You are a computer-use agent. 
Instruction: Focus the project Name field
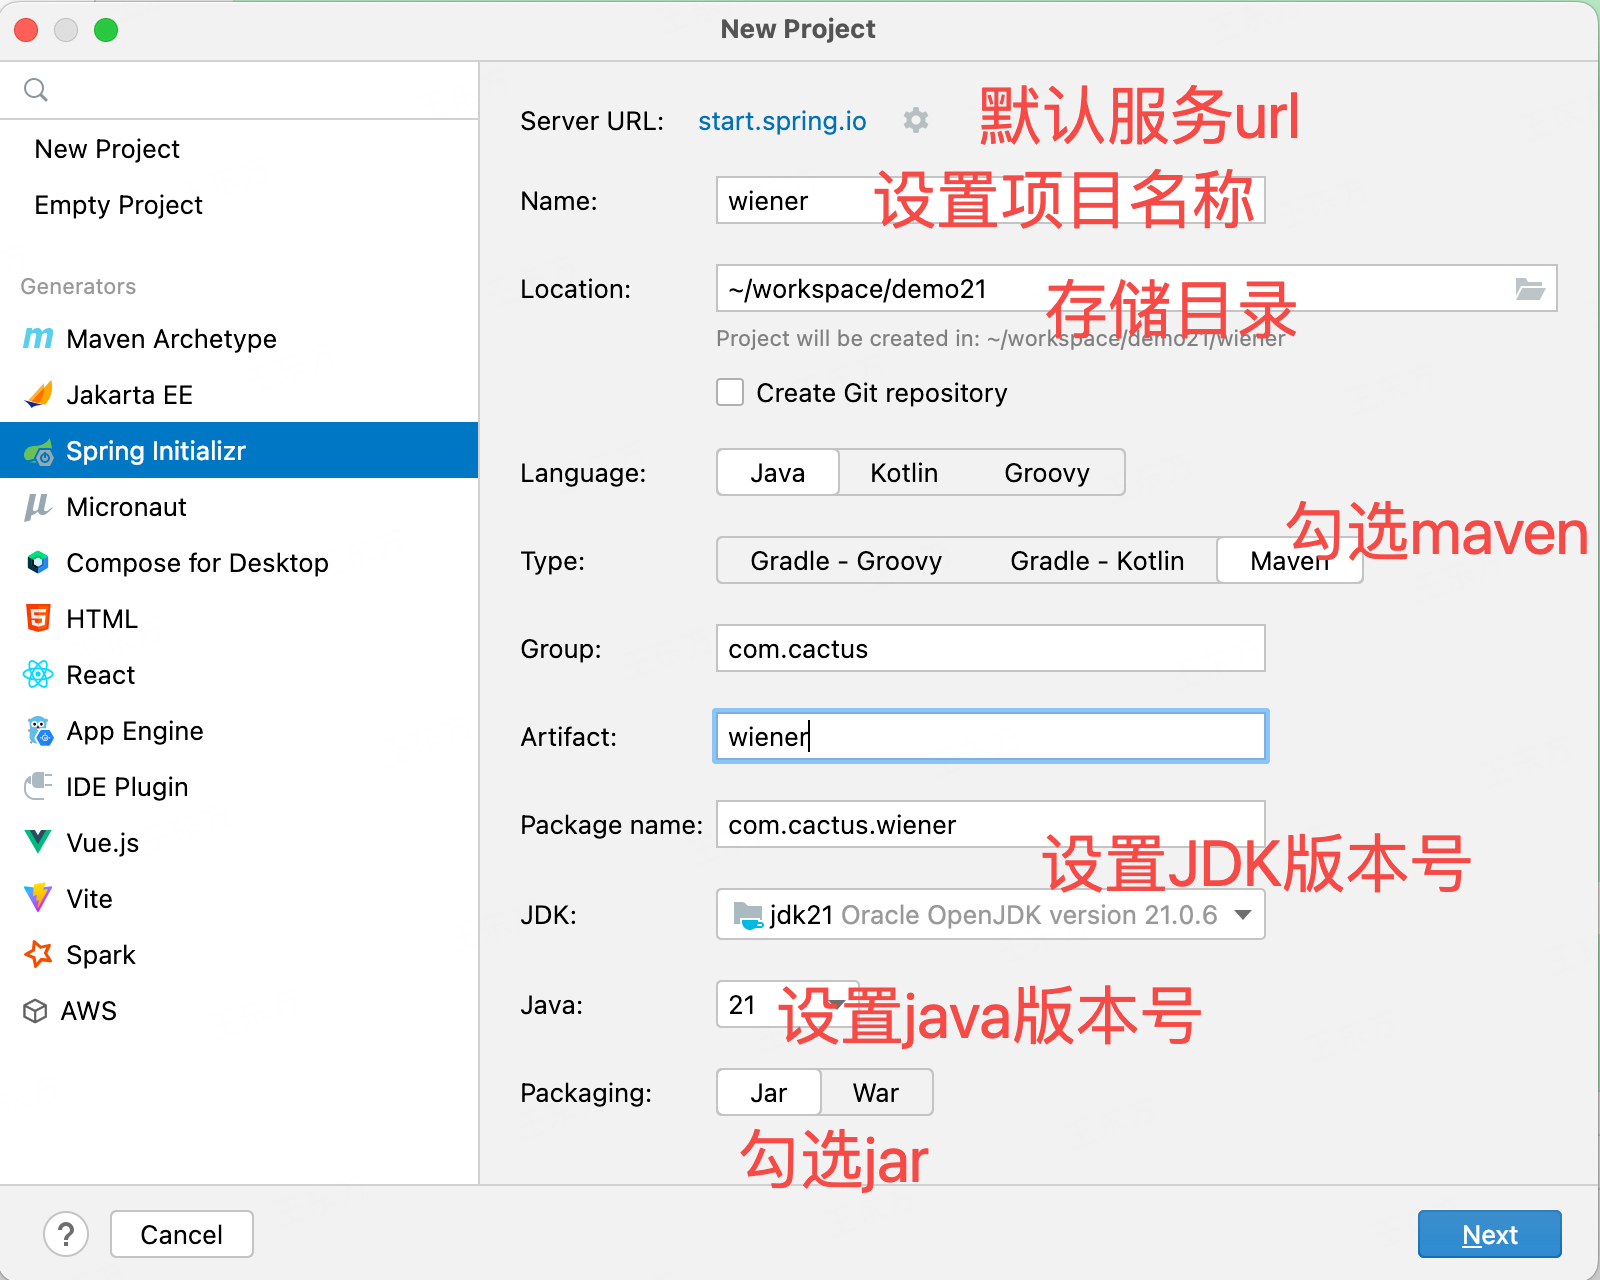(x=991, y=200)
